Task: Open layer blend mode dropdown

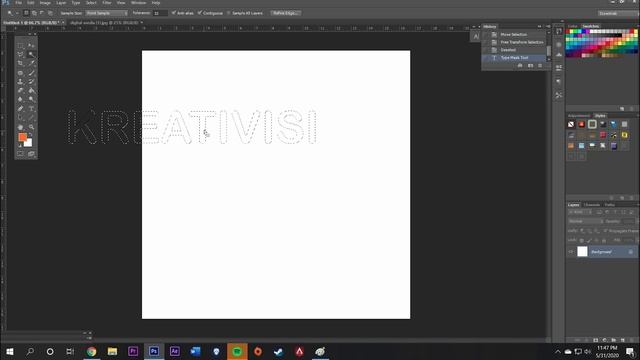Action: (585, 221)
